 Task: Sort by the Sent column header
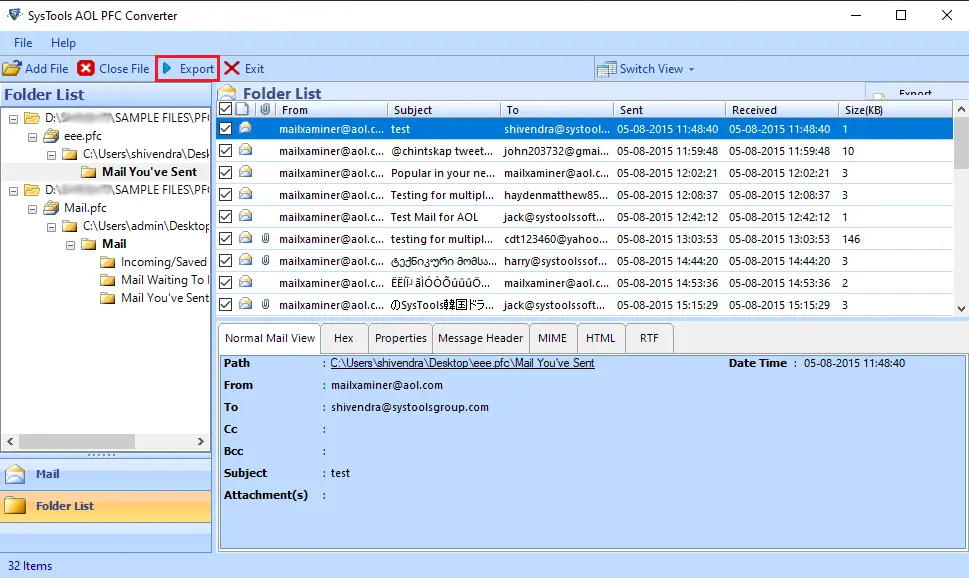point(669,109)
